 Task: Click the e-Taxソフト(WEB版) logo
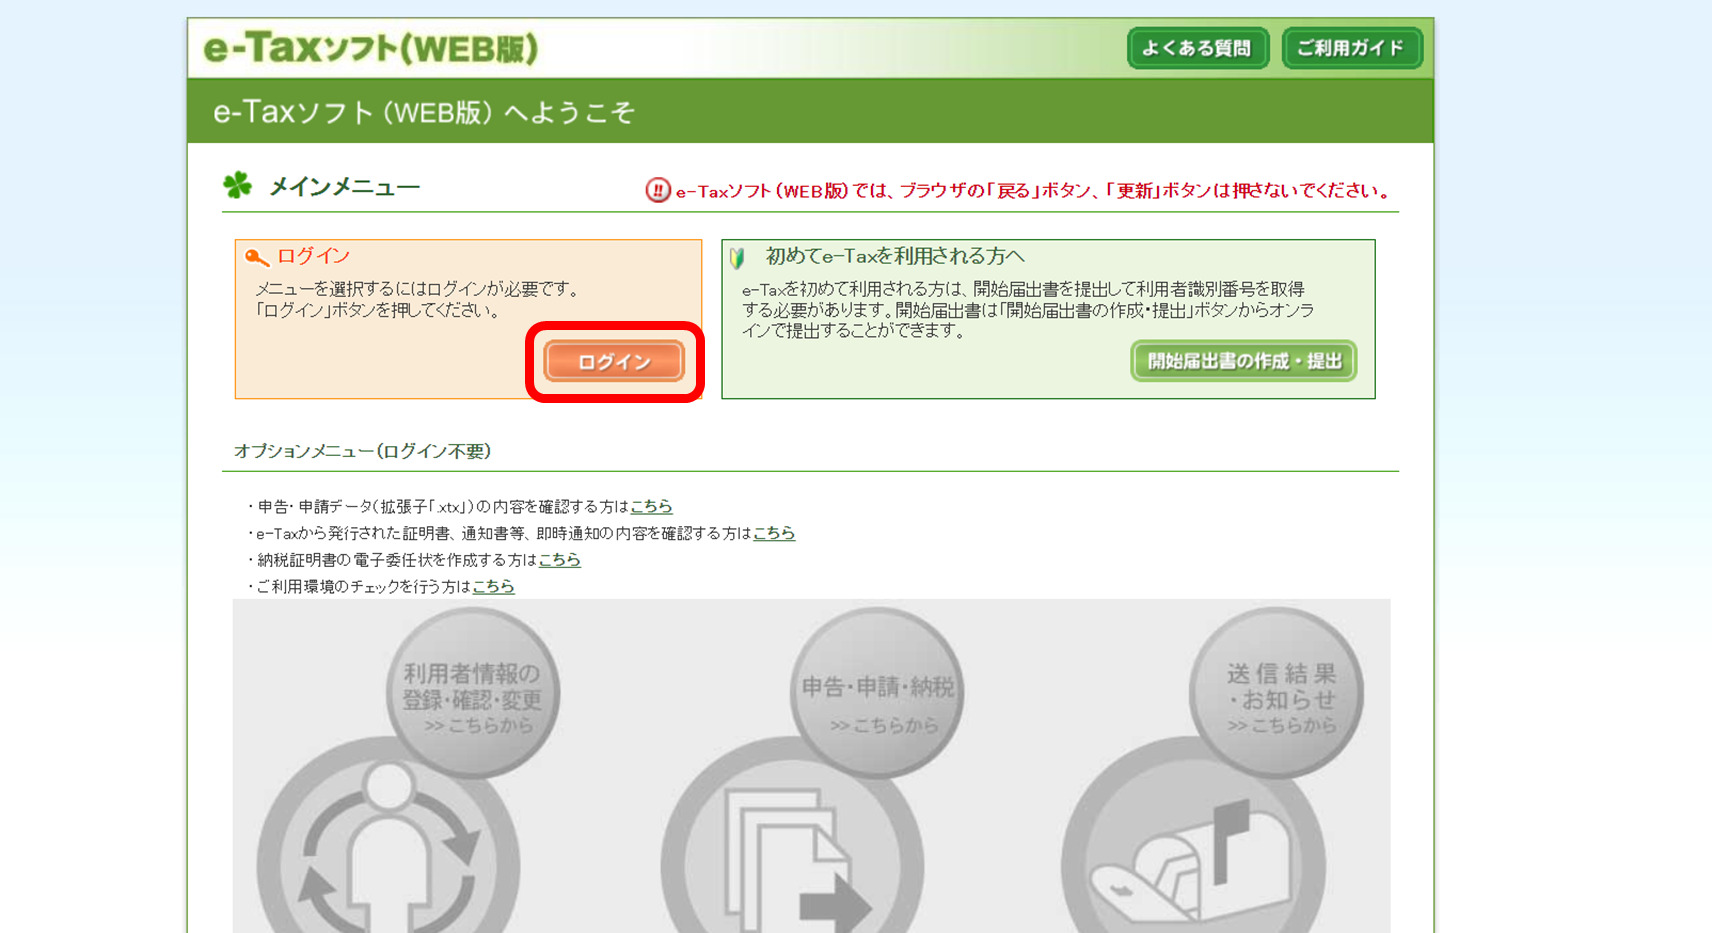pyautogui.click(x=370, y=48)
